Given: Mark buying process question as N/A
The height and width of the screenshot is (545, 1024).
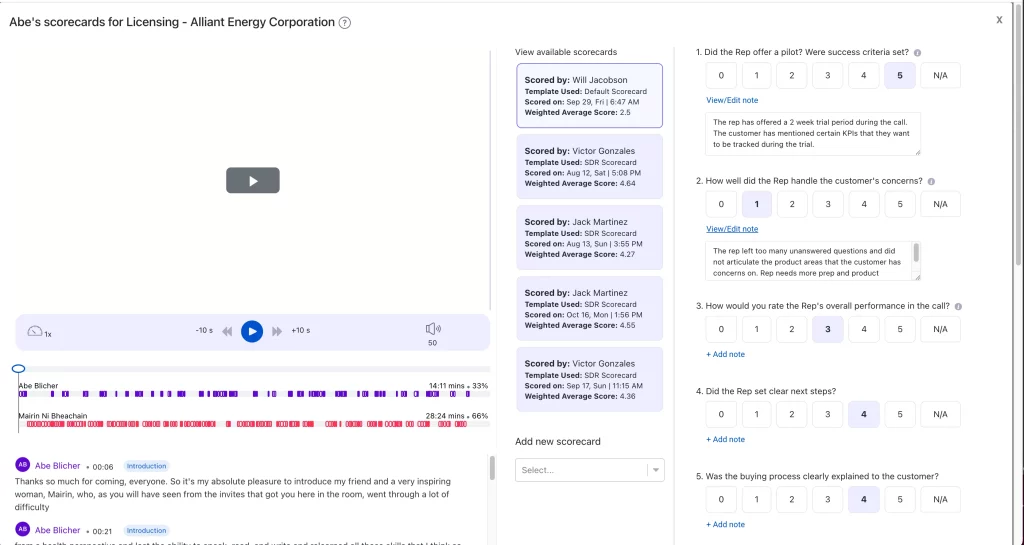Looking at the screenshot, I should [x=940, y=499].
